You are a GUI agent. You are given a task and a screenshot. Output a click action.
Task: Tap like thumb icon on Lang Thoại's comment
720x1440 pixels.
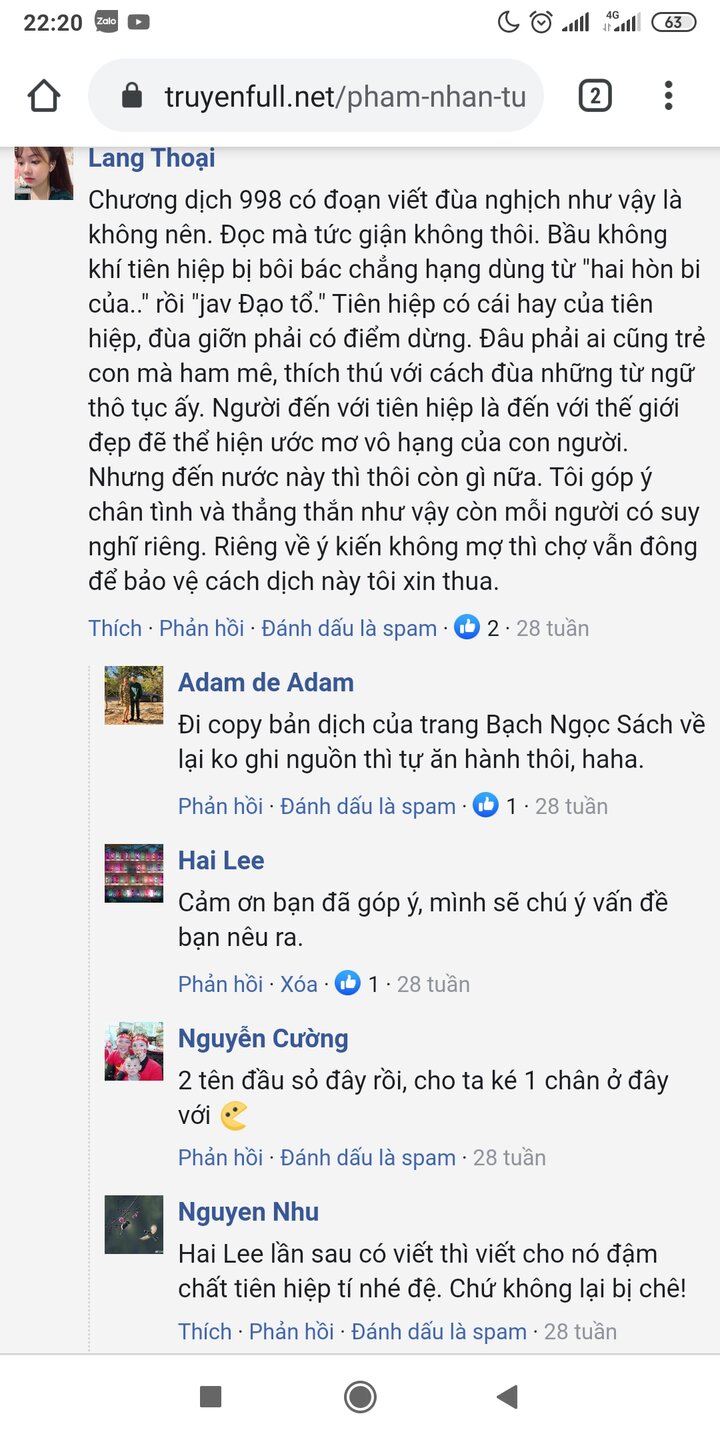(x=467, y=628)
